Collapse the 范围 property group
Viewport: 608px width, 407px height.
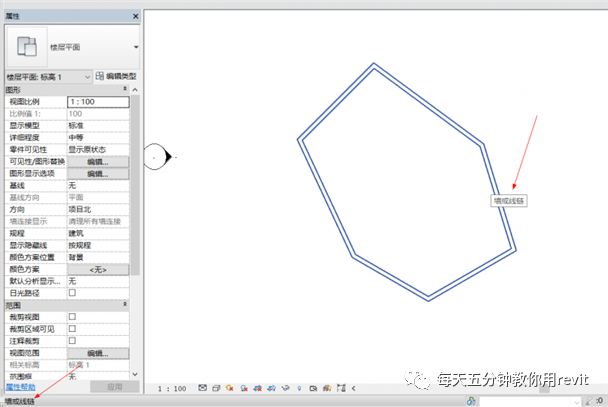tap(125, 305)
